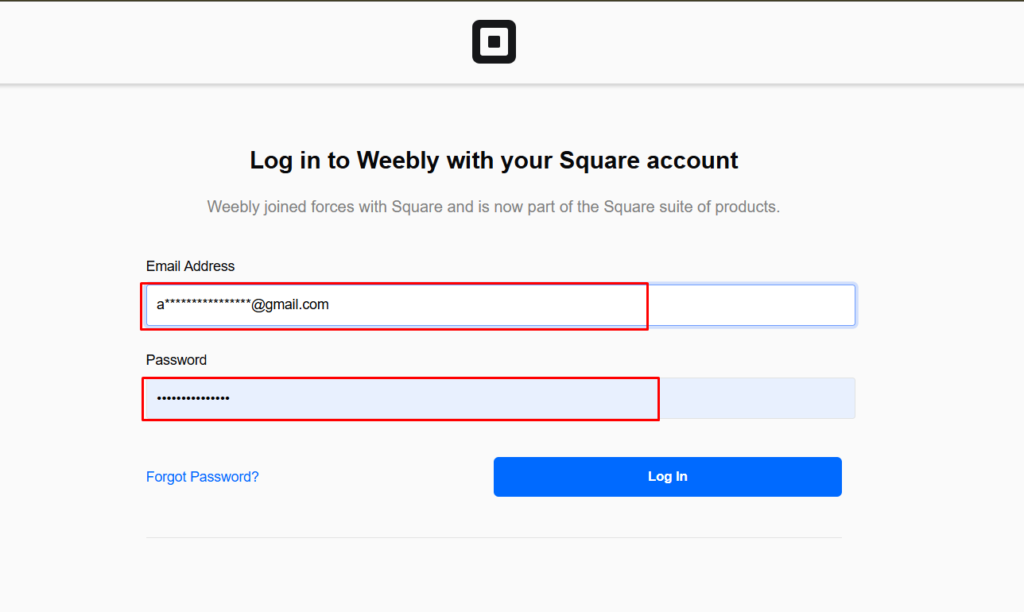Screen dimensions: 1024x612
Task: Focus the Password input field
Action: pyautogui.click(x=500, y=398)
